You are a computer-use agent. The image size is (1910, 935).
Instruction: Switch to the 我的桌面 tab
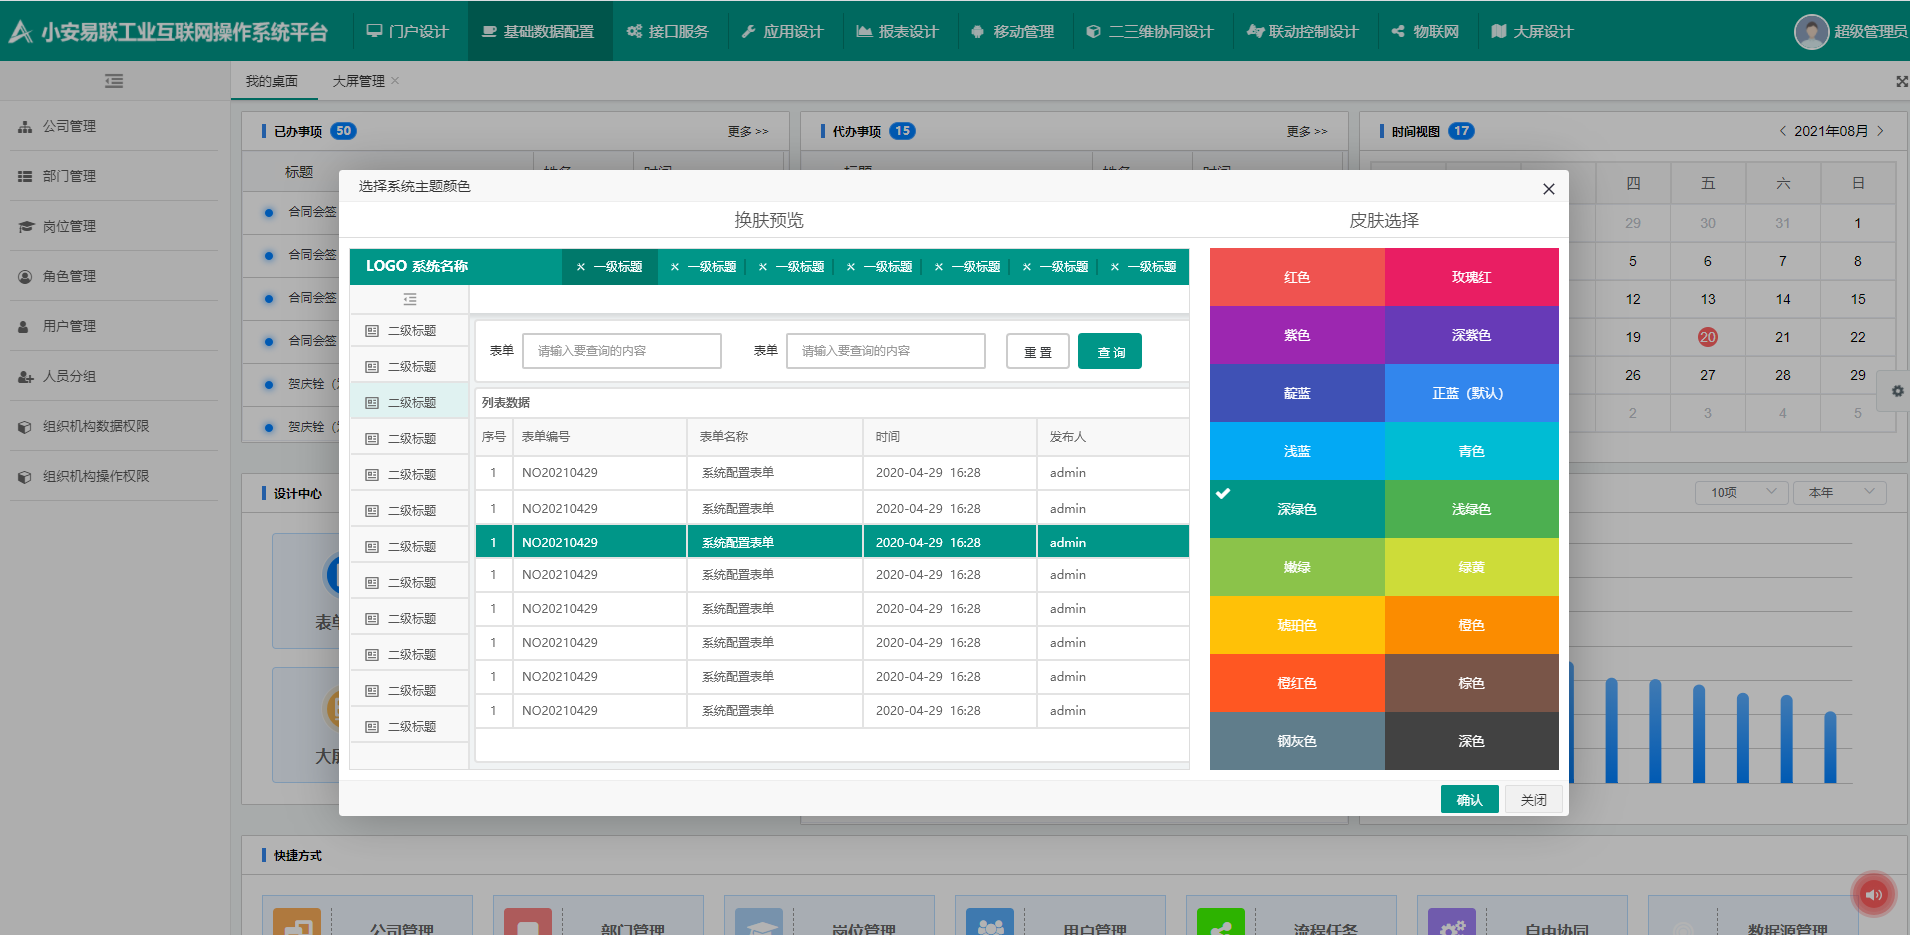[272, 81]
